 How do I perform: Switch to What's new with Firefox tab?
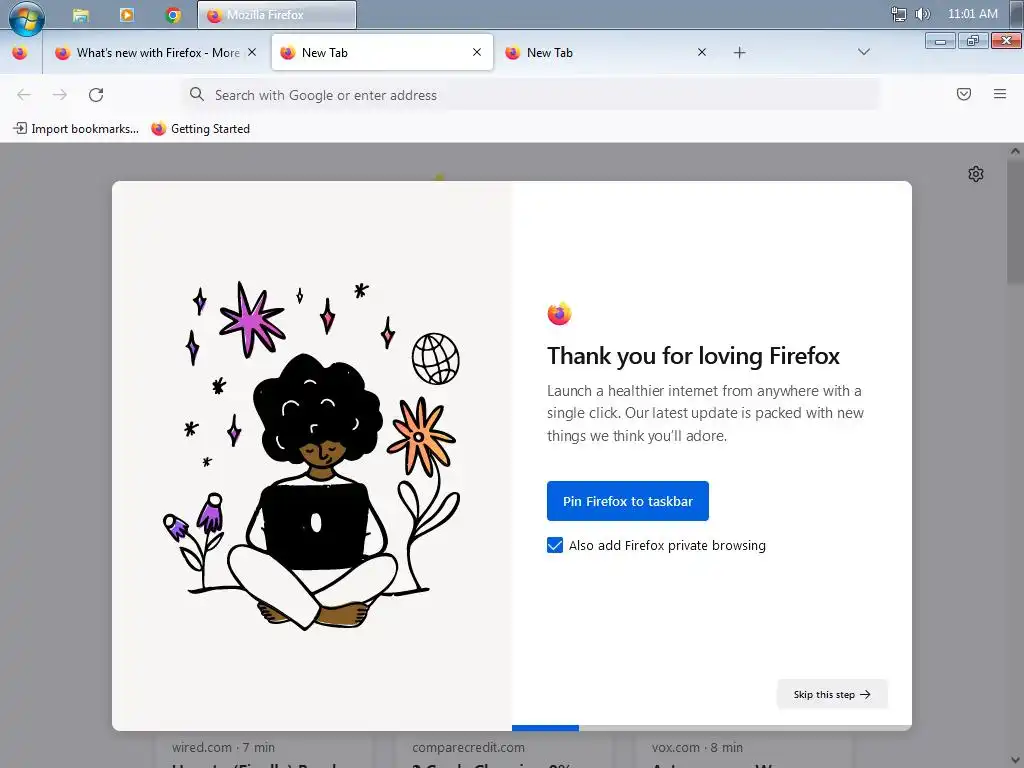[148, 53]
